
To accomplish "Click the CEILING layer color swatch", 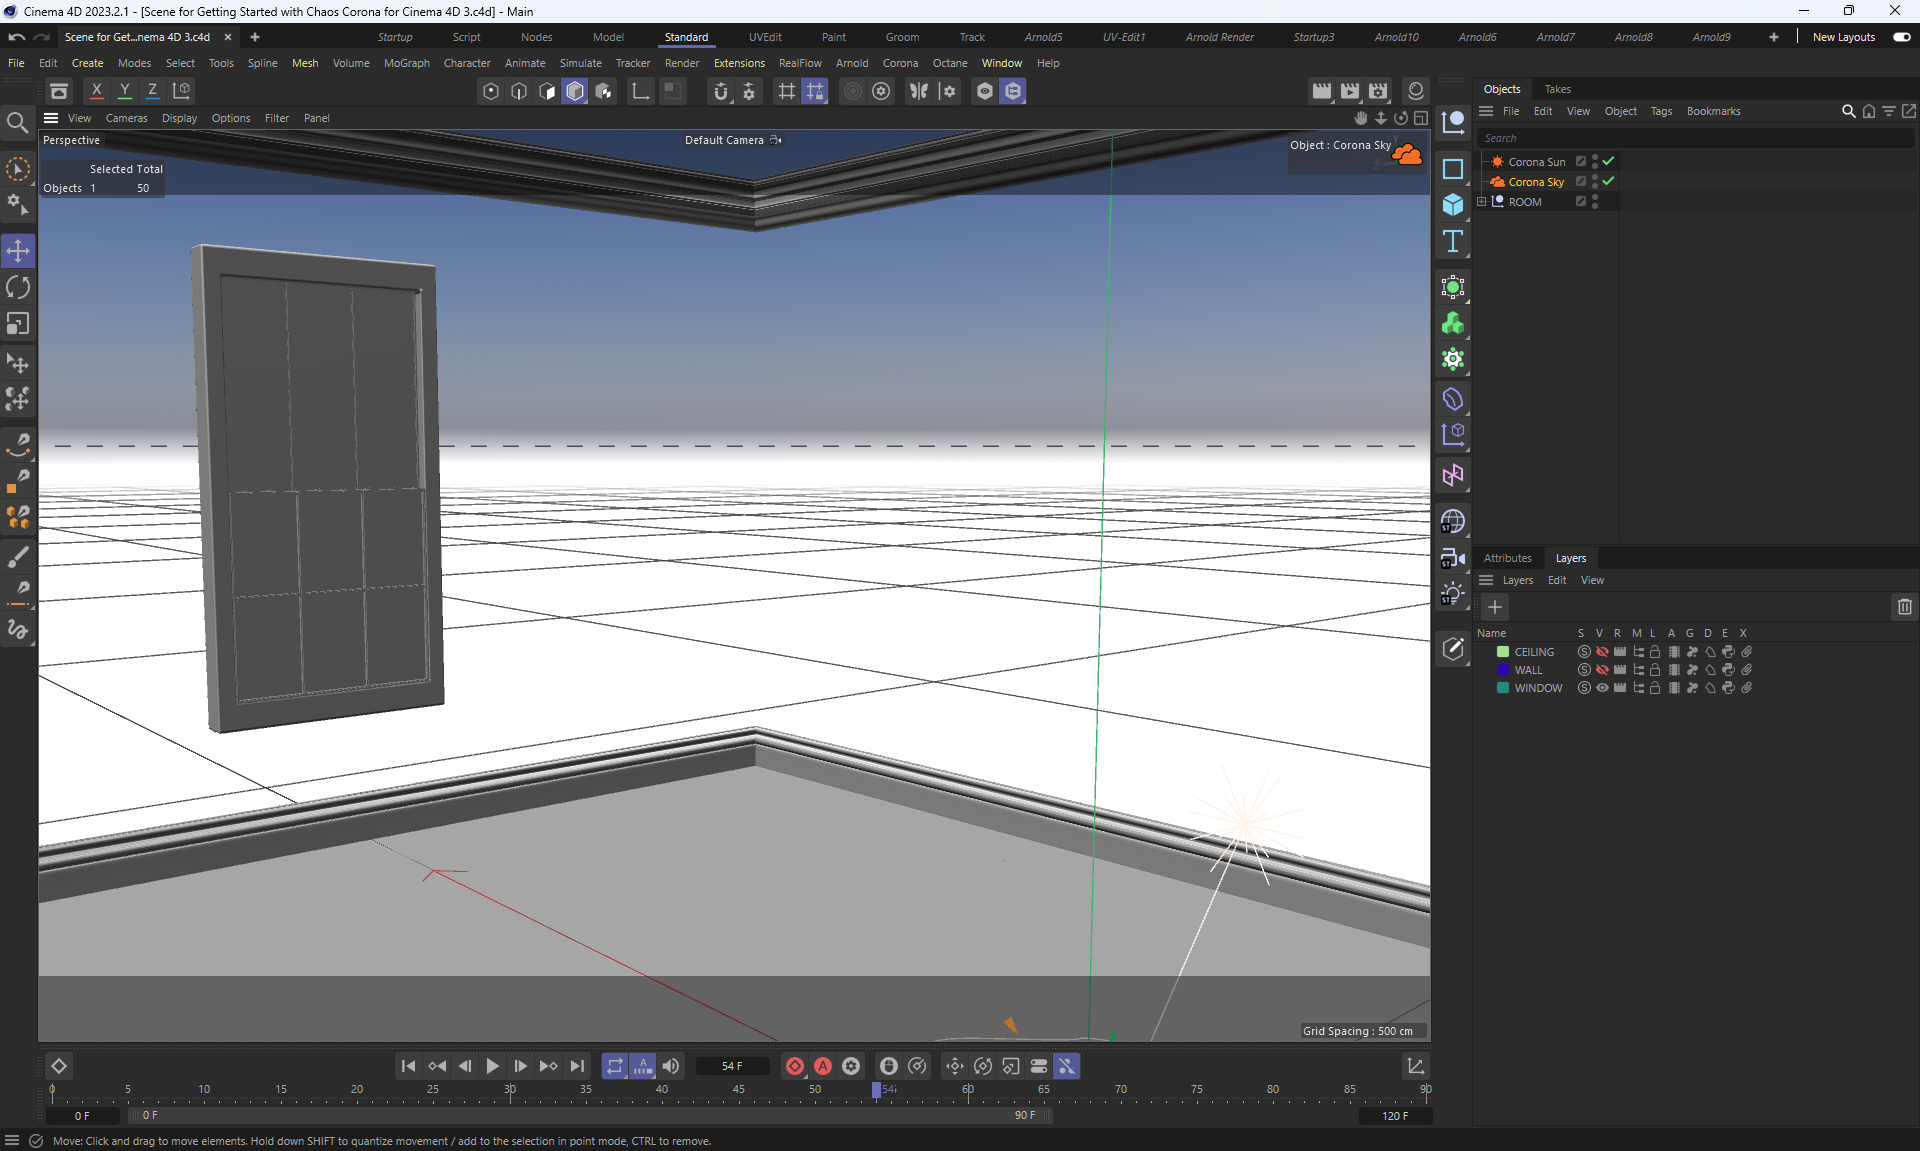I will point(1502,652).
